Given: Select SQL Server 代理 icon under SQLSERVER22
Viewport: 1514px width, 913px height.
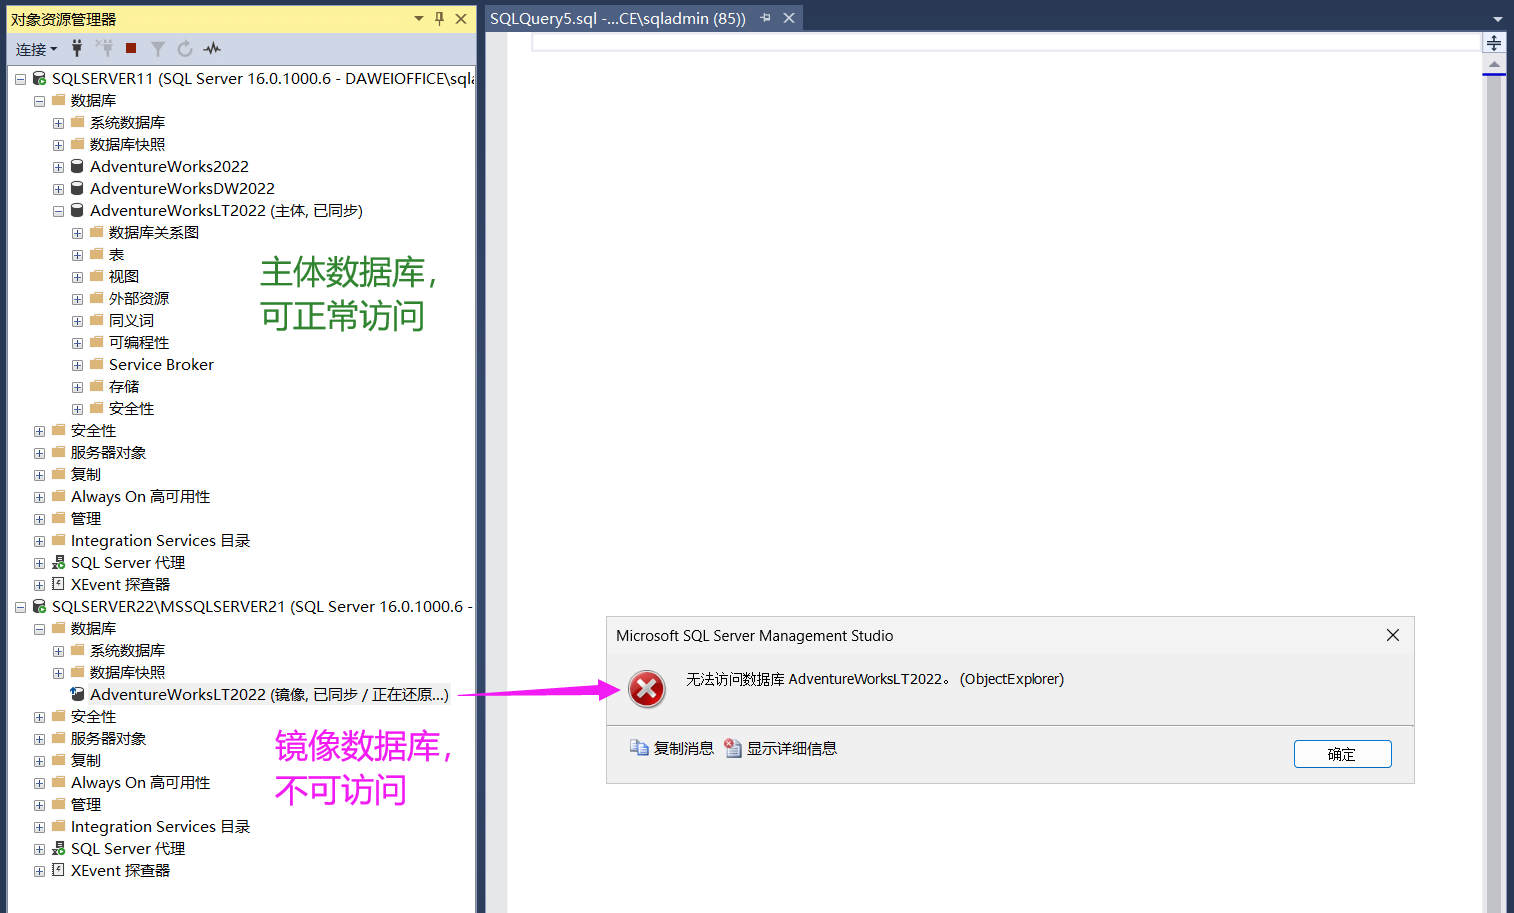Looking at the screenshot, I should [x=59, y=848].
